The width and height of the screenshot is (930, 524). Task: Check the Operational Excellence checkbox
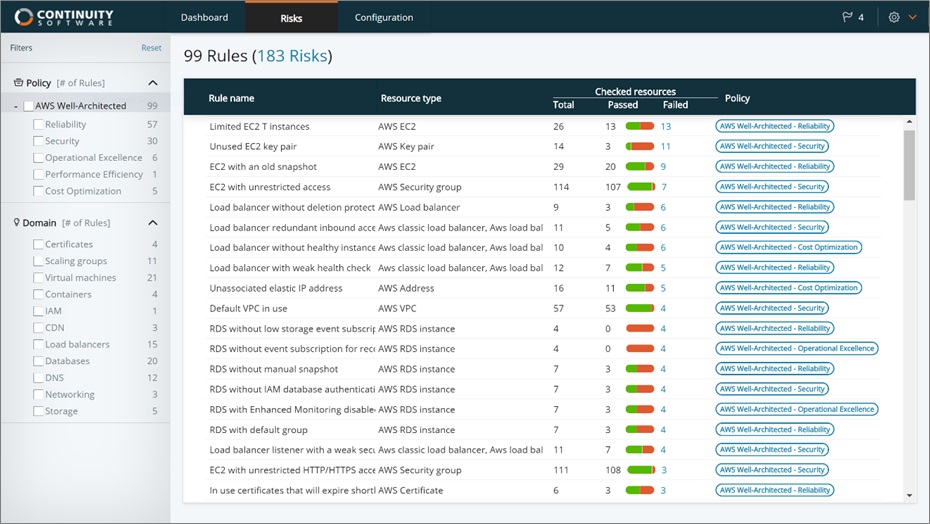[x=38, y=158]
